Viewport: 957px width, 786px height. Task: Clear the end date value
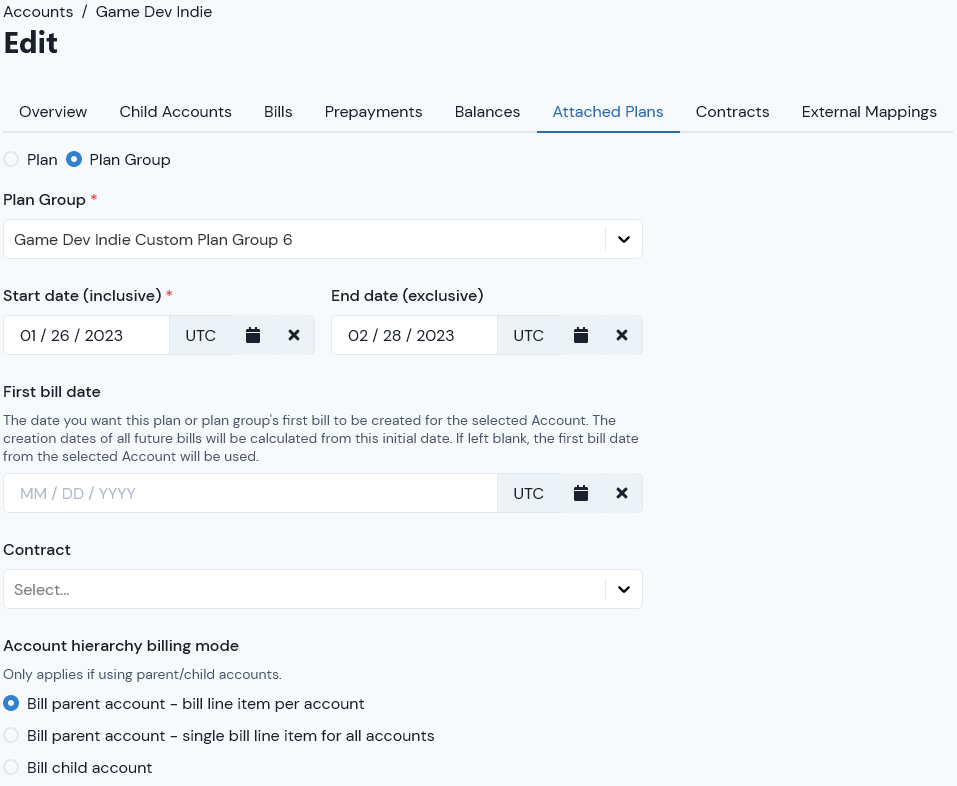coord(621,335)
